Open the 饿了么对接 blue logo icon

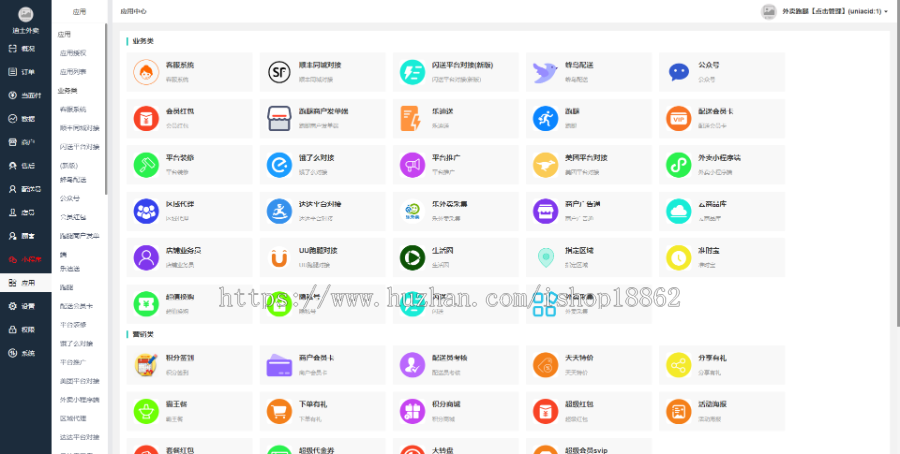[280, 165]
